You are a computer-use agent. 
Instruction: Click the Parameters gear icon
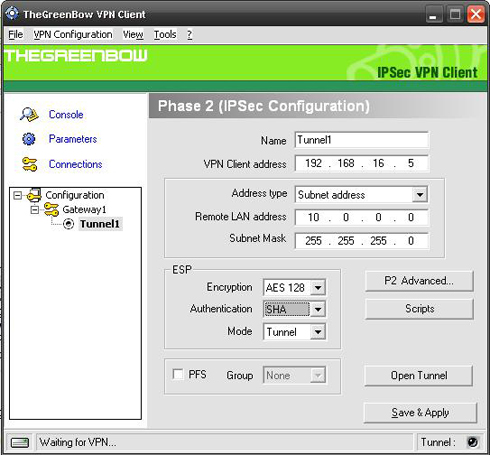(29, 139)
